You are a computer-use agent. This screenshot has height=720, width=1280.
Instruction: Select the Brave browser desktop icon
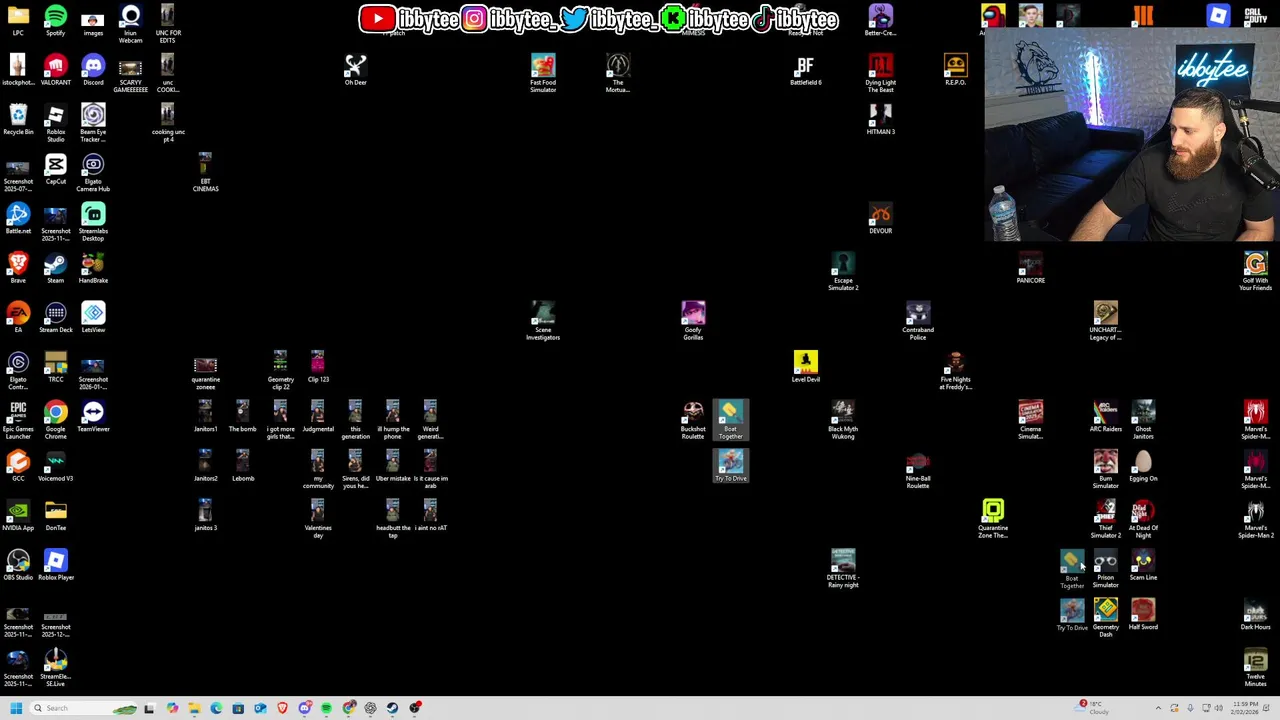[18, 269]
